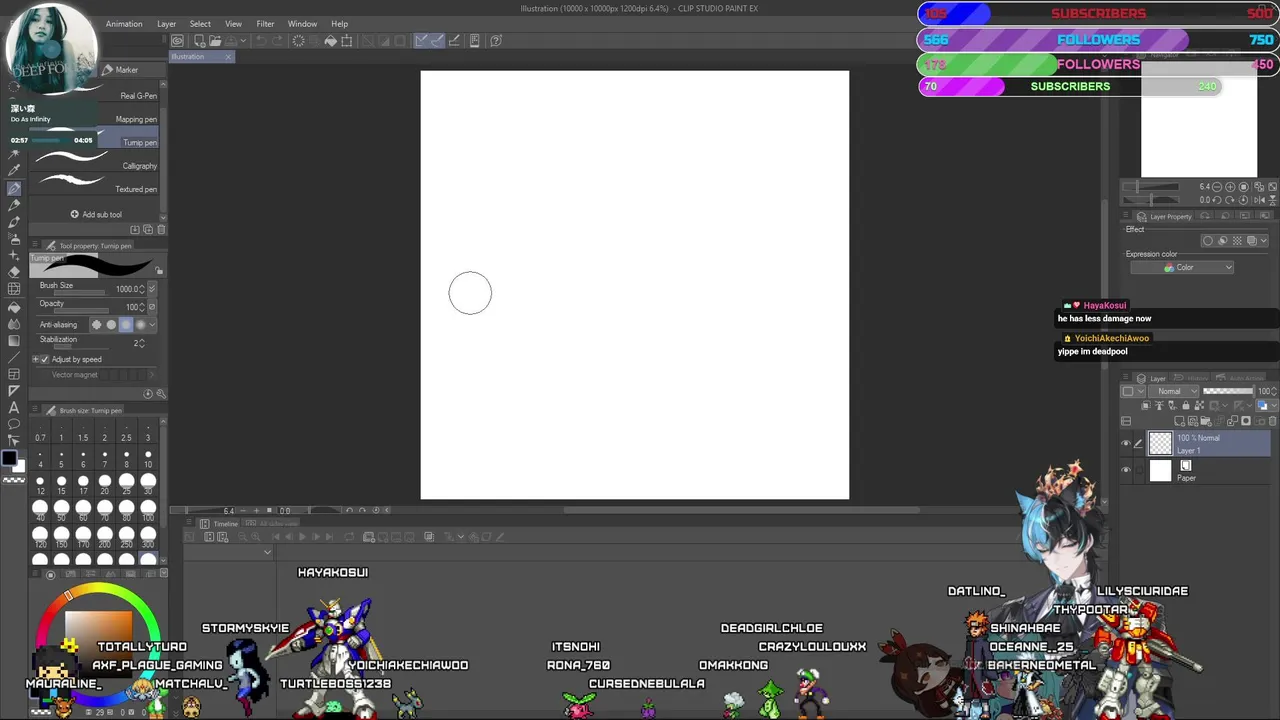Open sub tool detail wrench icon
This screenshot has width=1280, height=720.
pos(161,394)
